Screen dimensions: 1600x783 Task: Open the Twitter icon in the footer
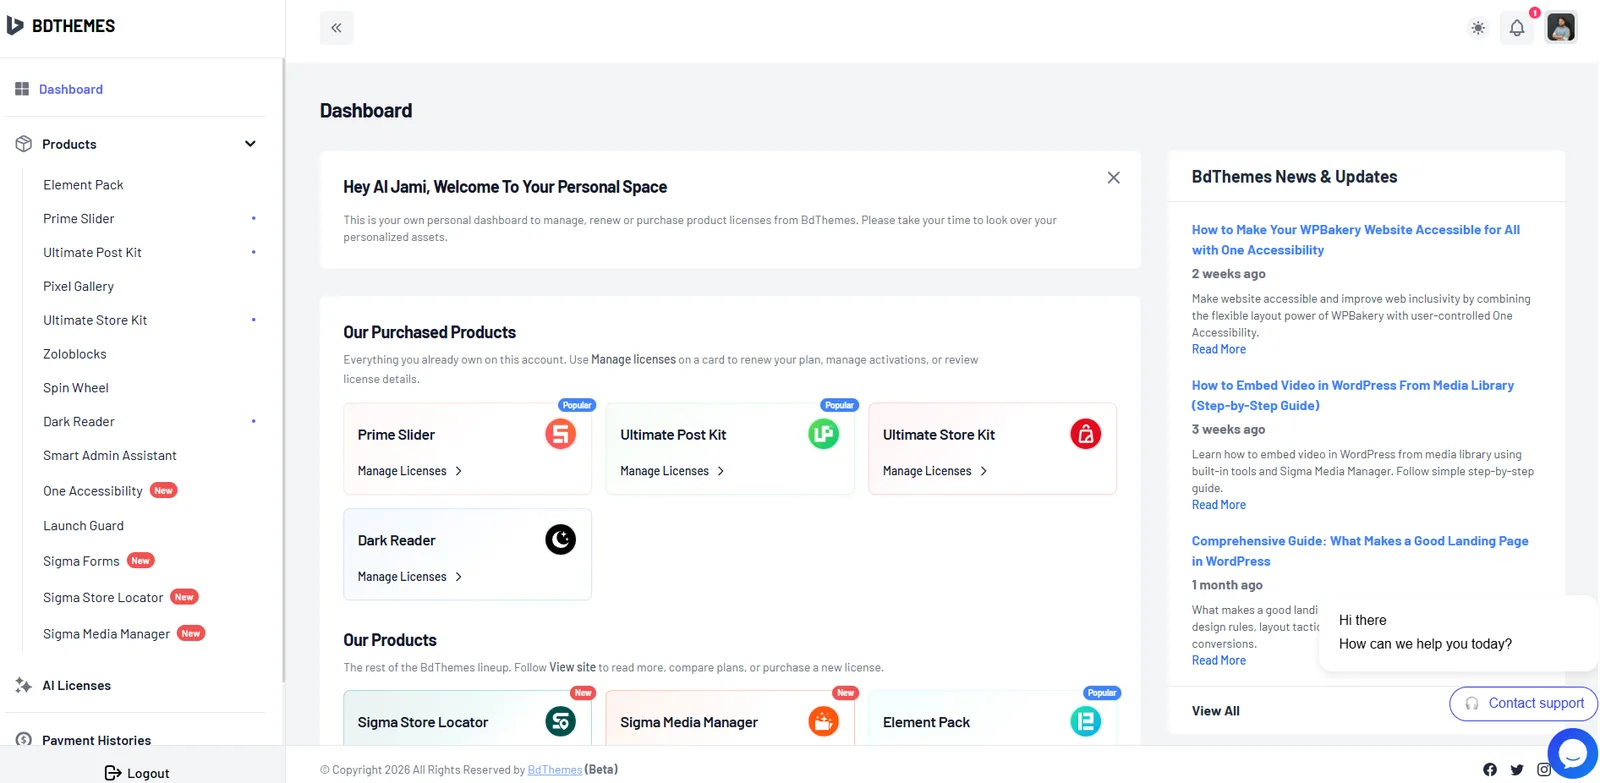click(x=1517, y=769)
